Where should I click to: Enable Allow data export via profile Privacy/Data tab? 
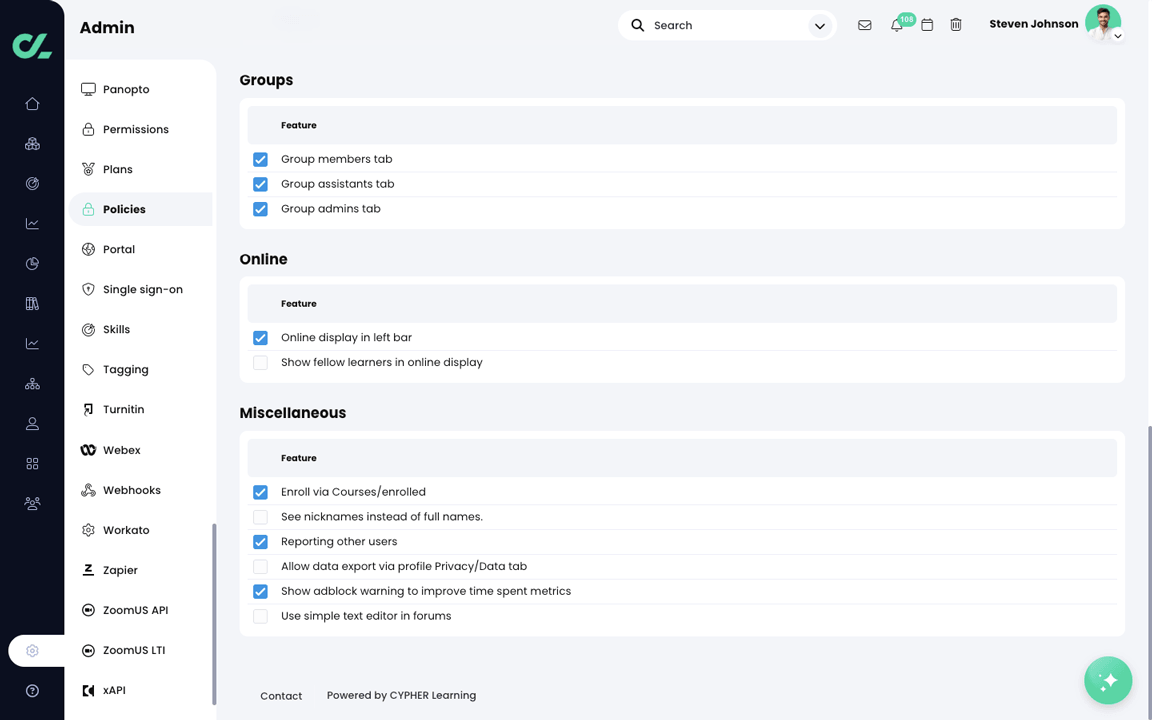pos(260,567)
